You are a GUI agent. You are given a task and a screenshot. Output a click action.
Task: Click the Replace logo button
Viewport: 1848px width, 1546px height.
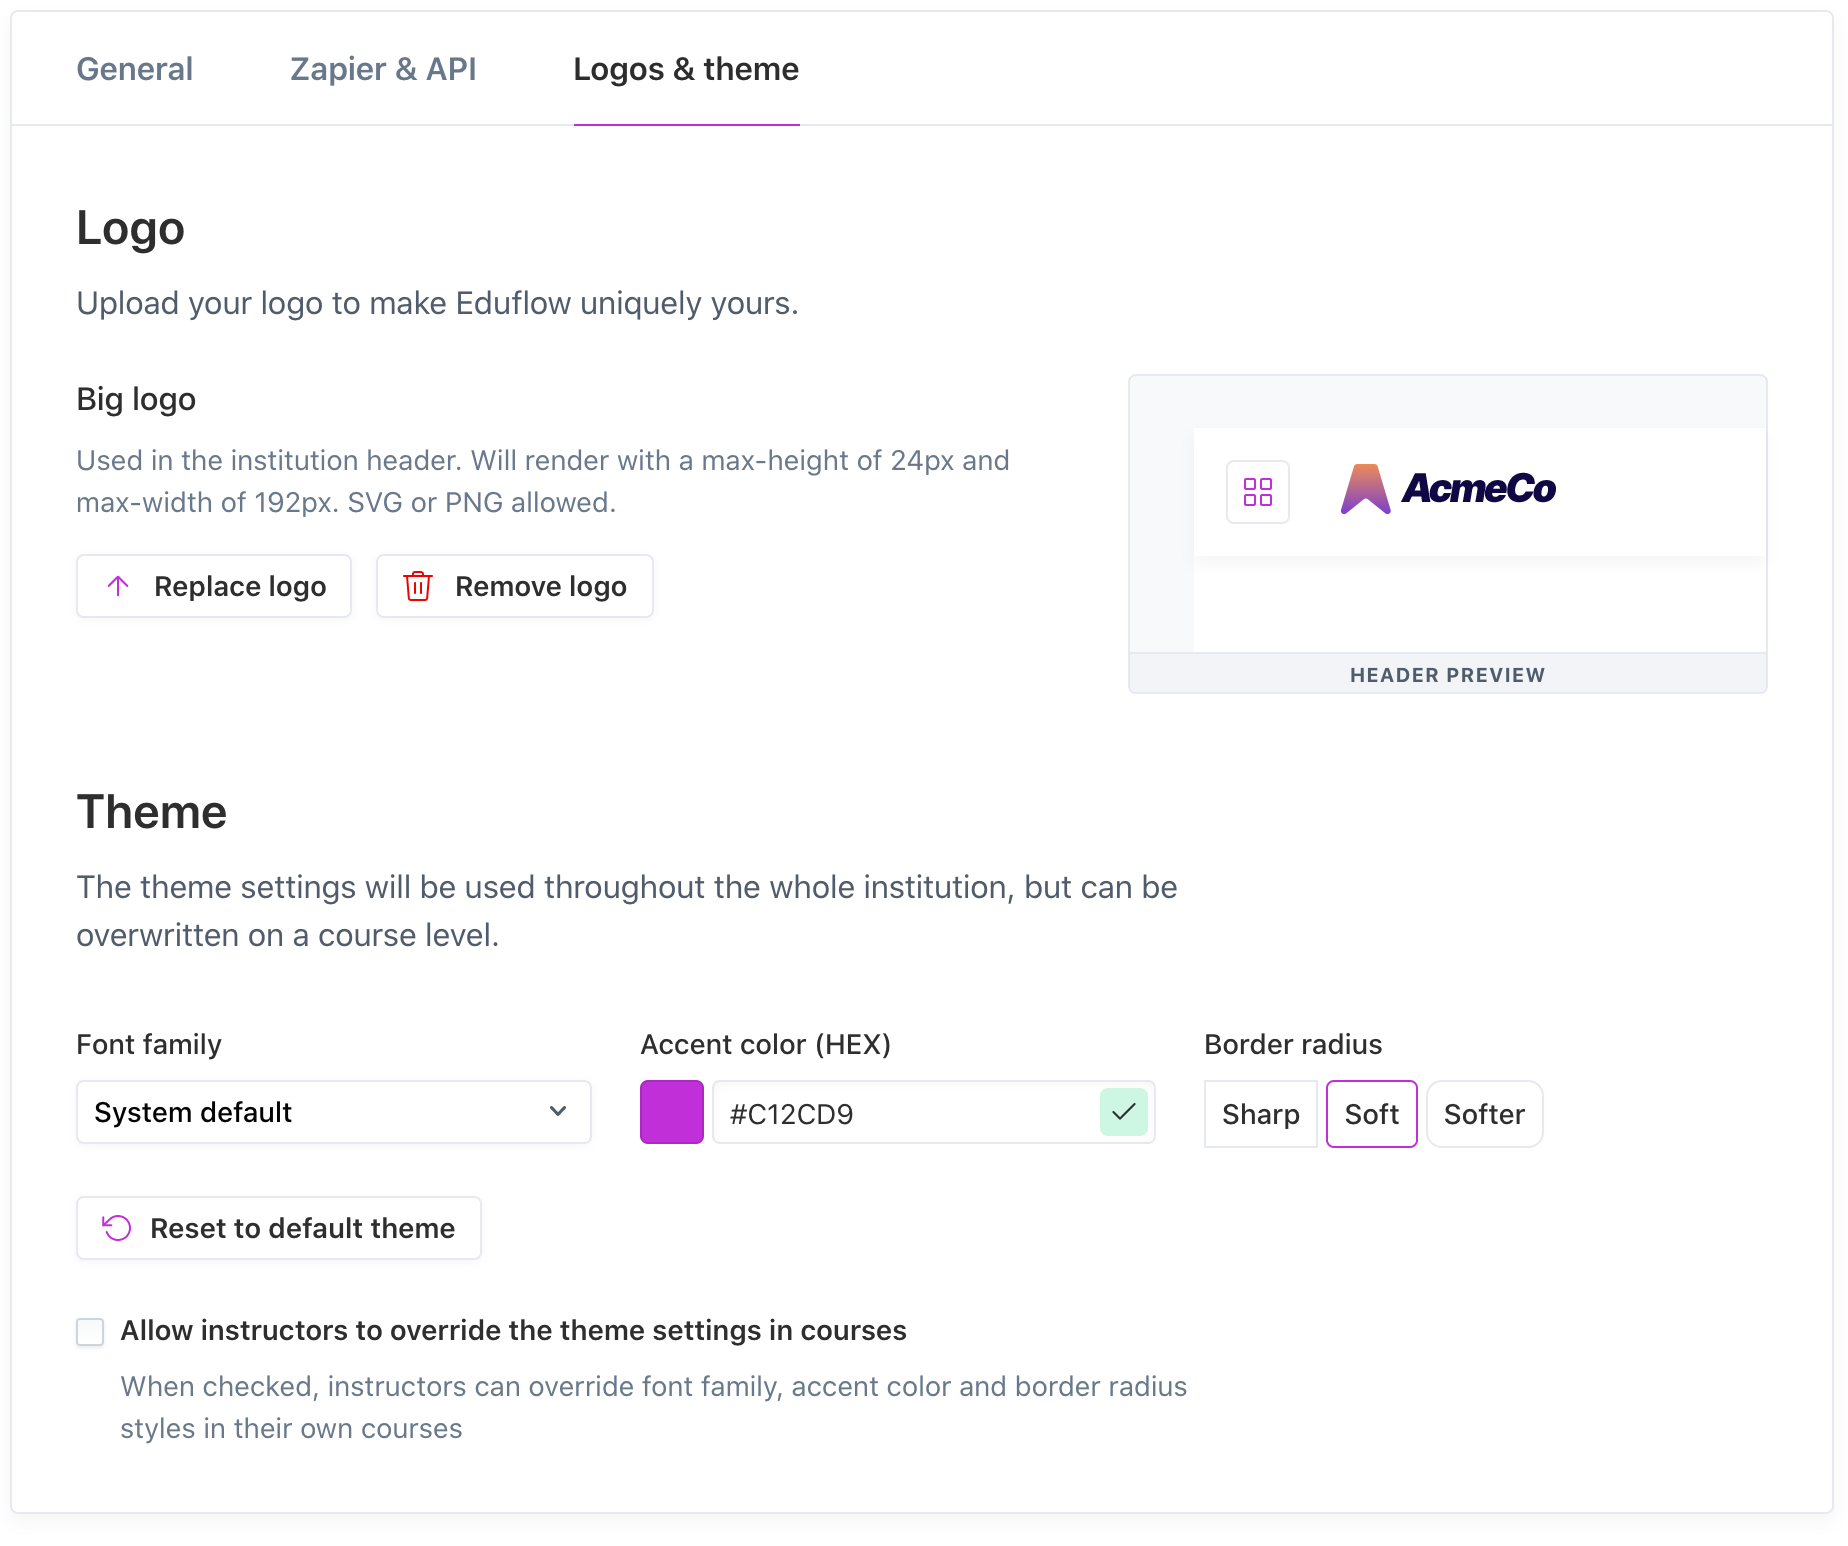tap(214, 586)
